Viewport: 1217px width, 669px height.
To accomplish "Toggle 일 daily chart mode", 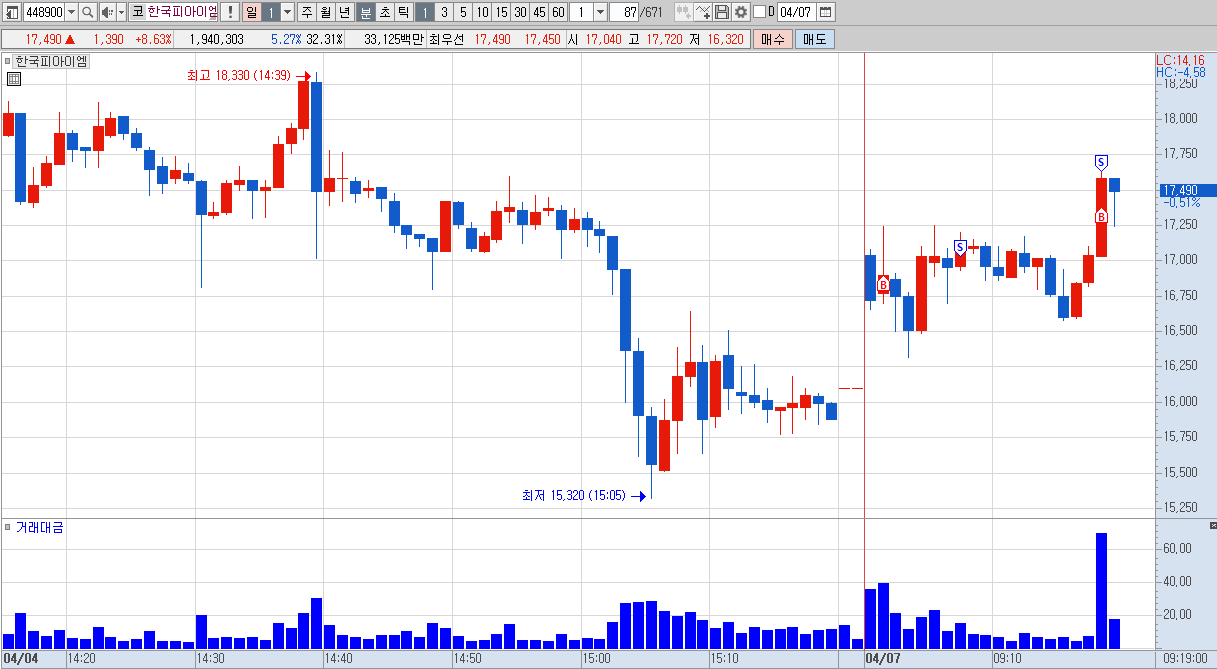I will [x=251, y=12].
